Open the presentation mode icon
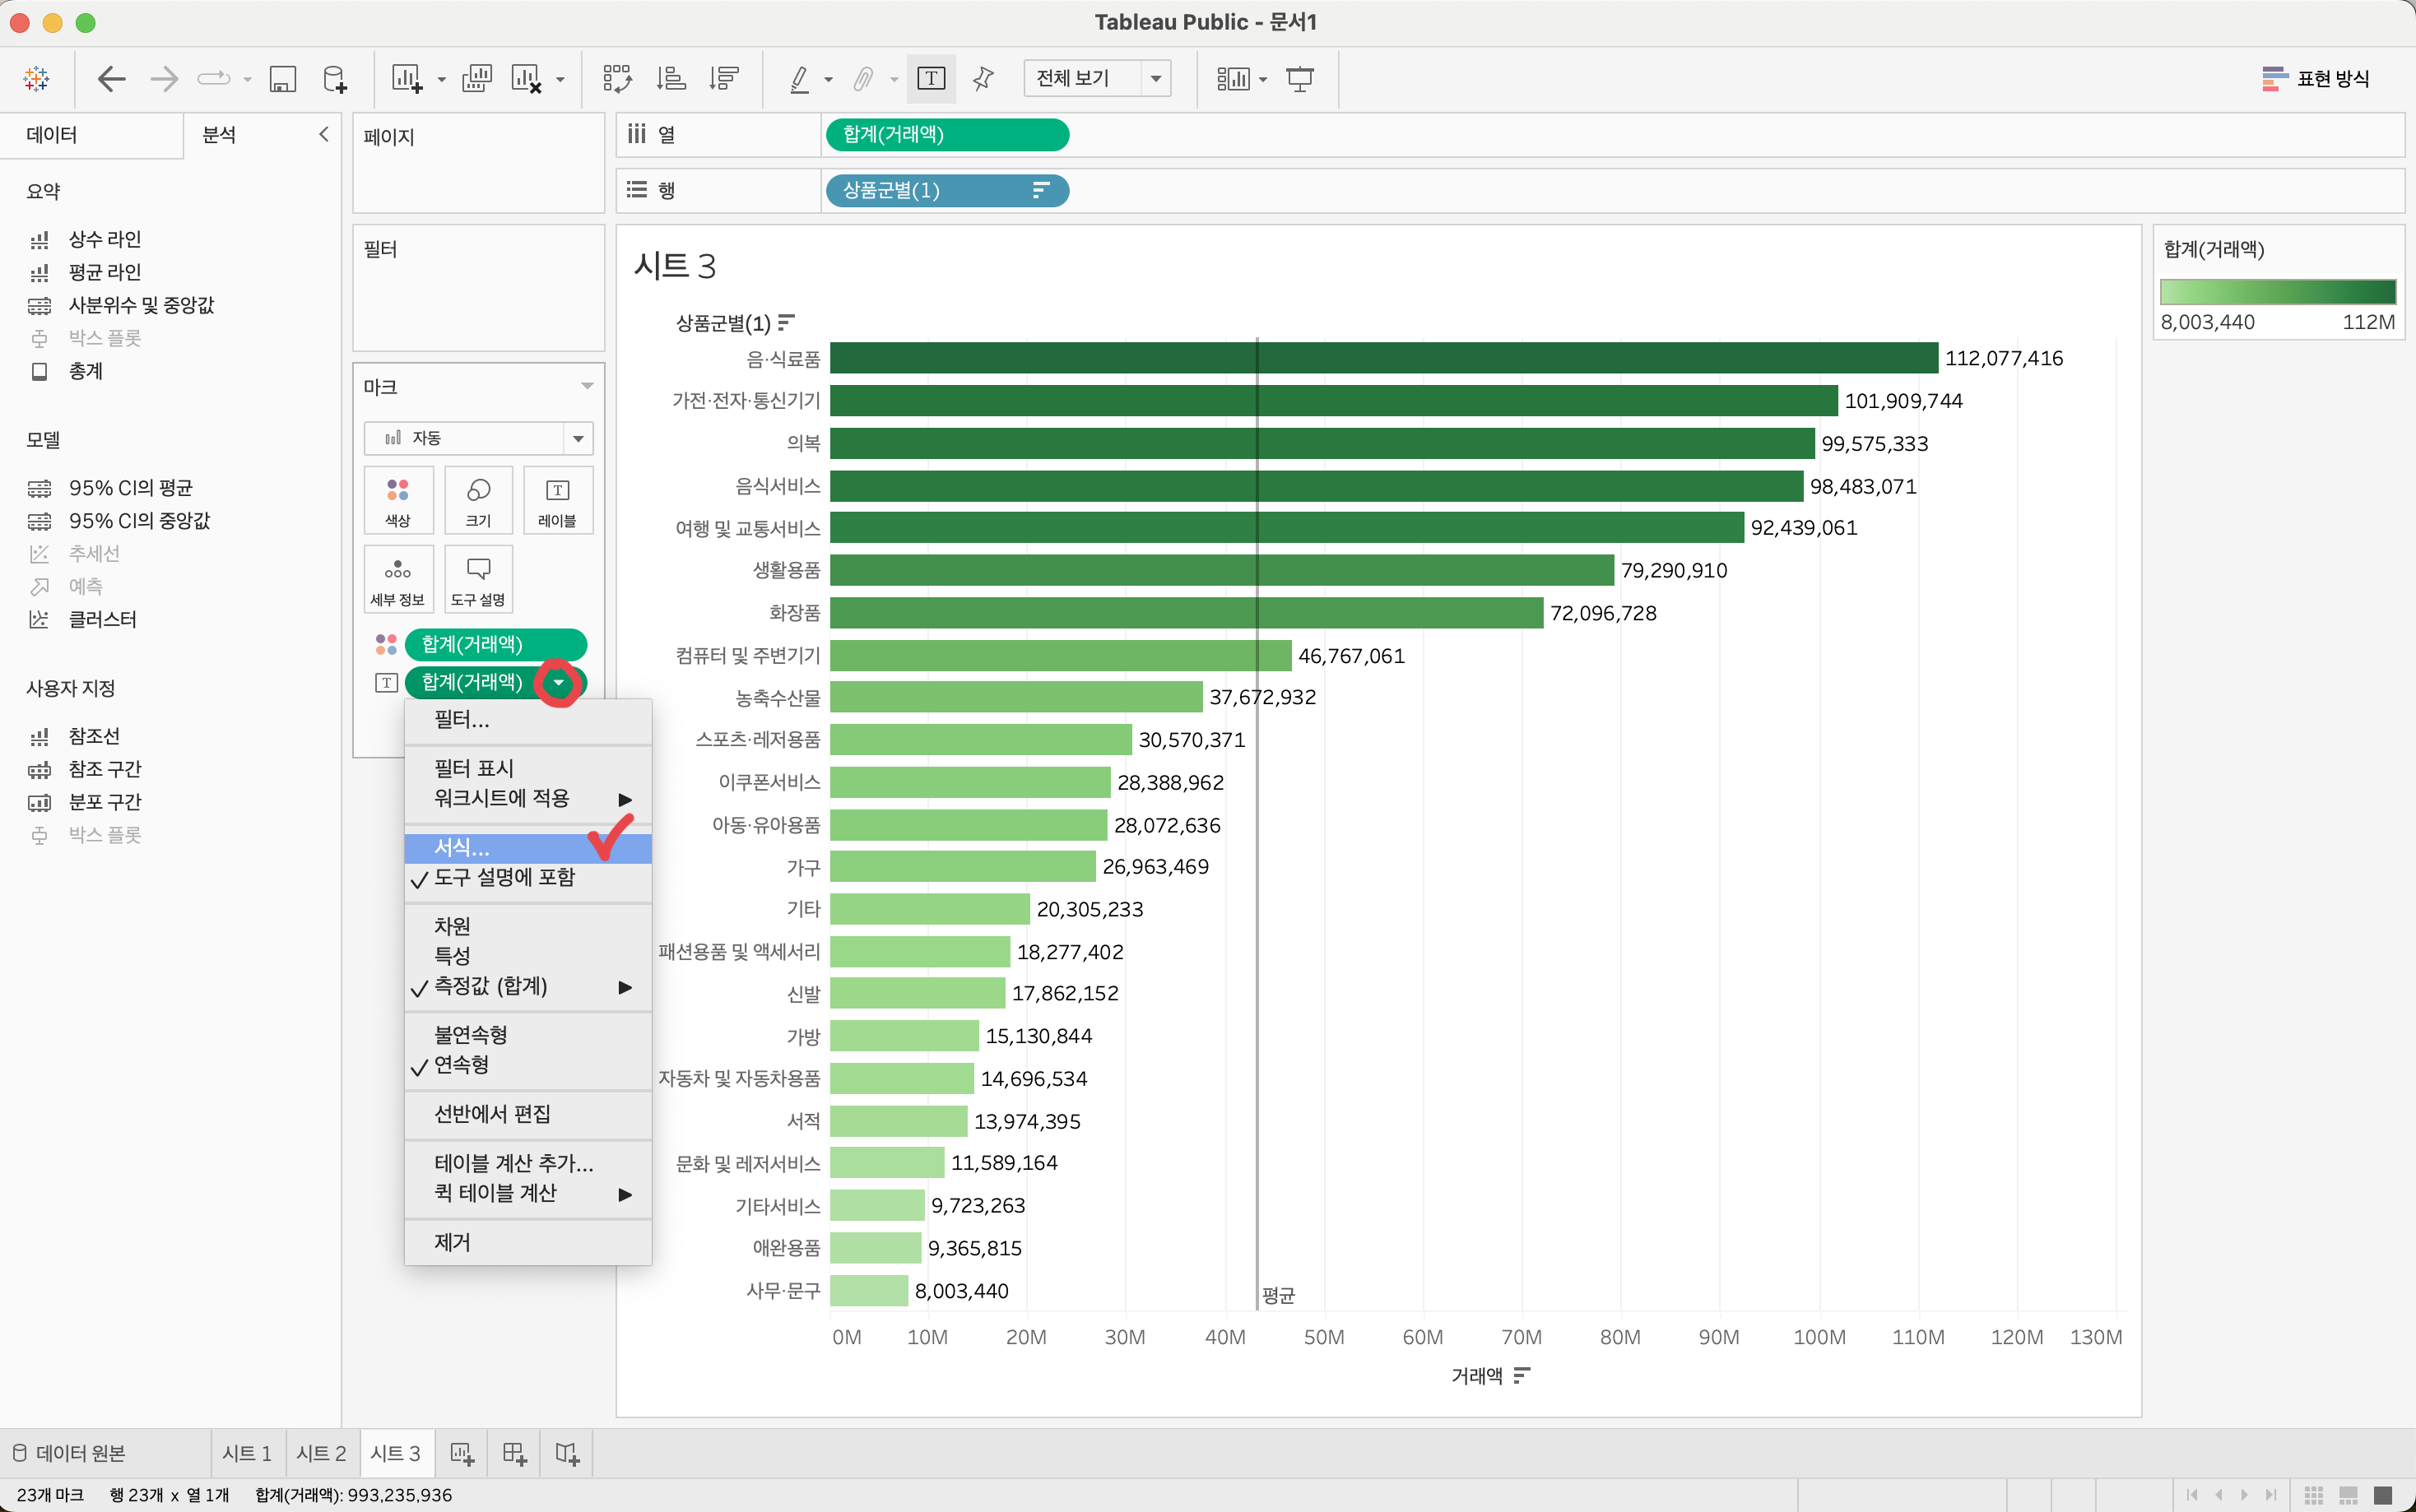 point(1299,78)
